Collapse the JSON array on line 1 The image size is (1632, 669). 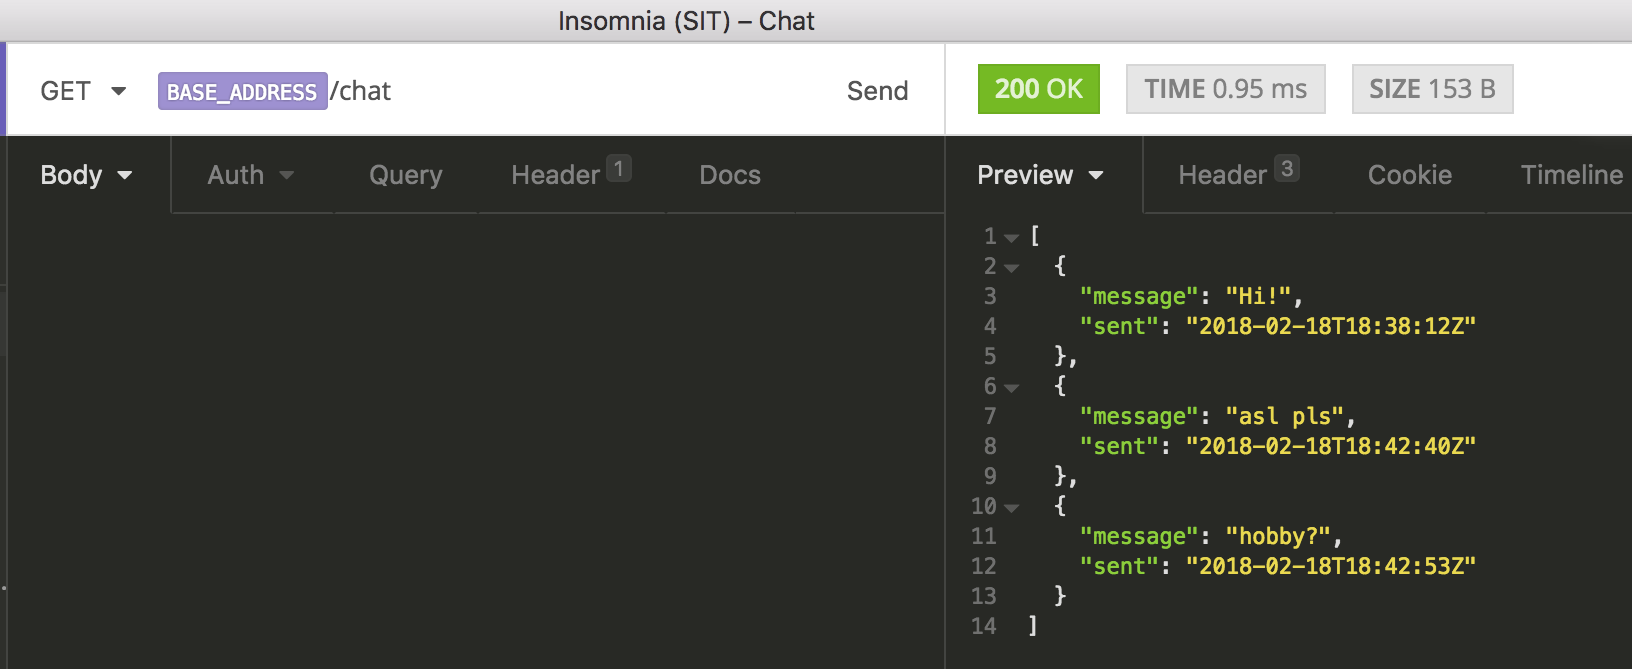tap(1012, 238)
